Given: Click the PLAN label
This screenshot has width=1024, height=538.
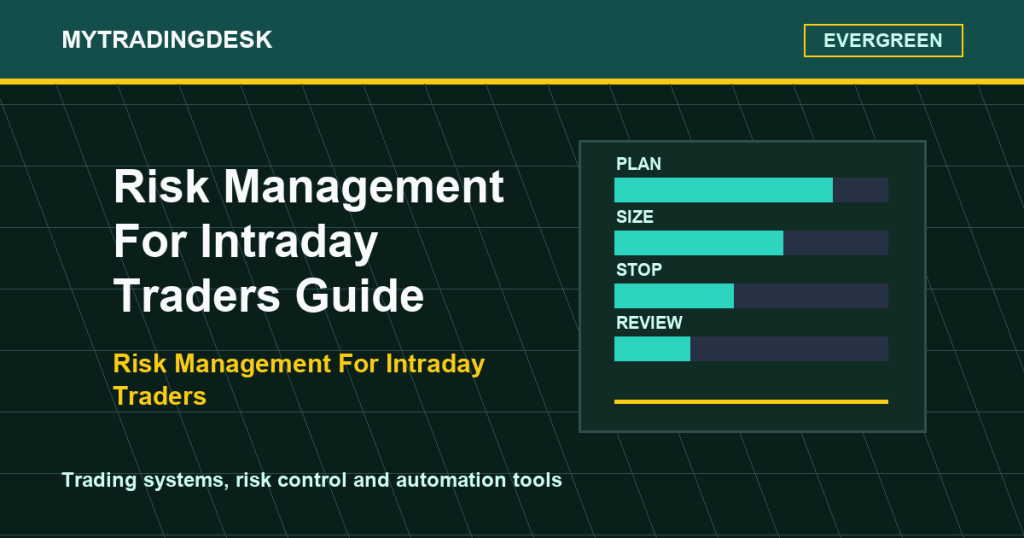Looking at the screenshot, I should 638,164.
